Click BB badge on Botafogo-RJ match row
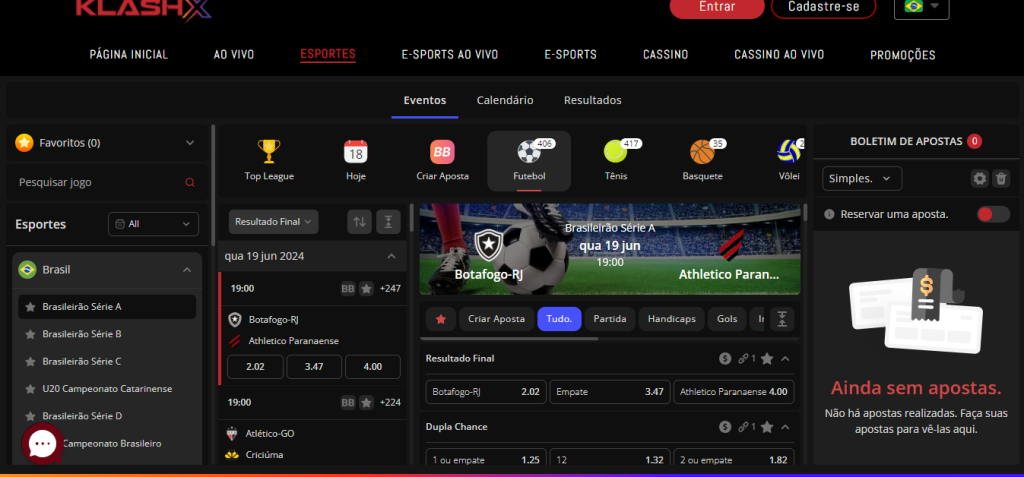The image size is (1024, 477). (348, 288)
